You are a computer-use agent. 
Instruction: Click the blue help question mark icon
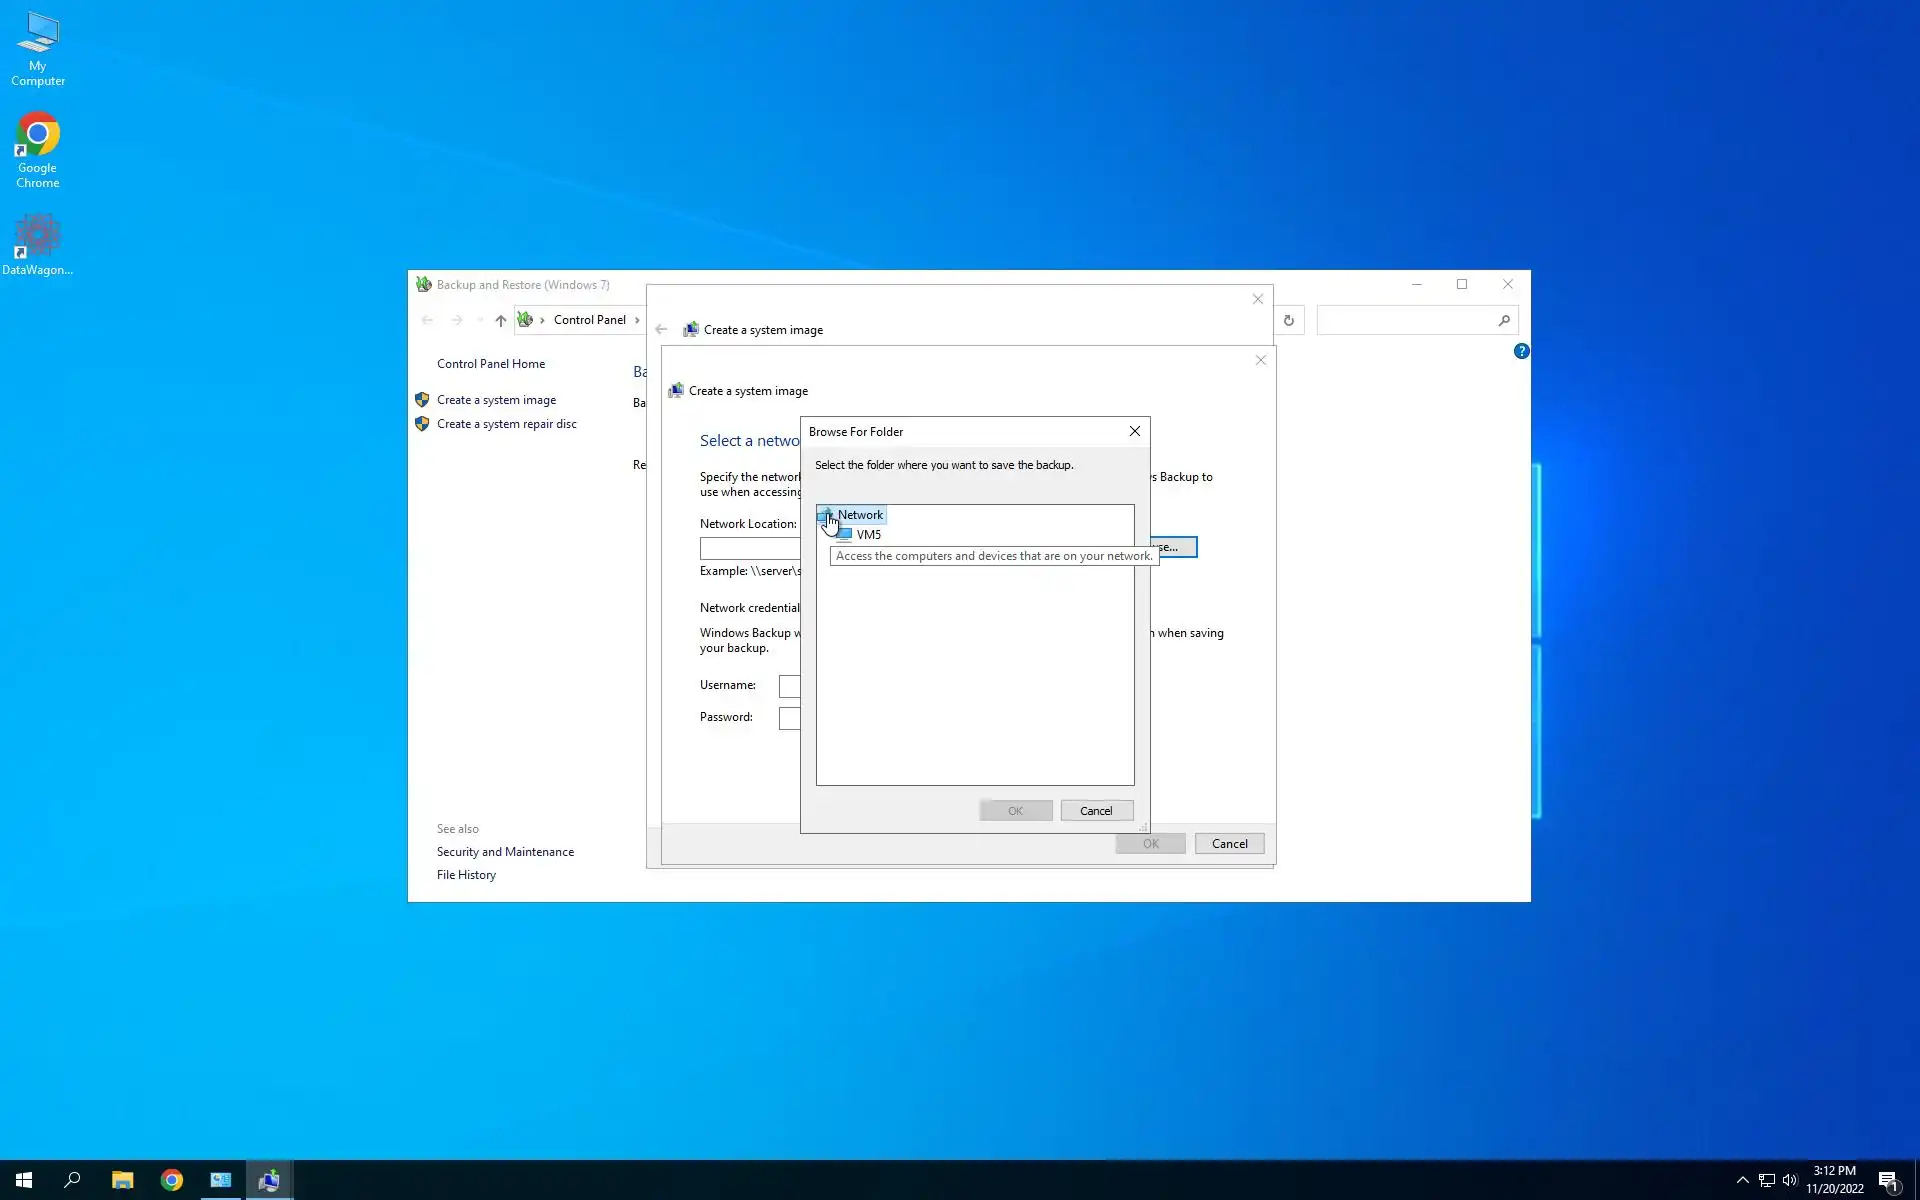tap(1521, 351)
